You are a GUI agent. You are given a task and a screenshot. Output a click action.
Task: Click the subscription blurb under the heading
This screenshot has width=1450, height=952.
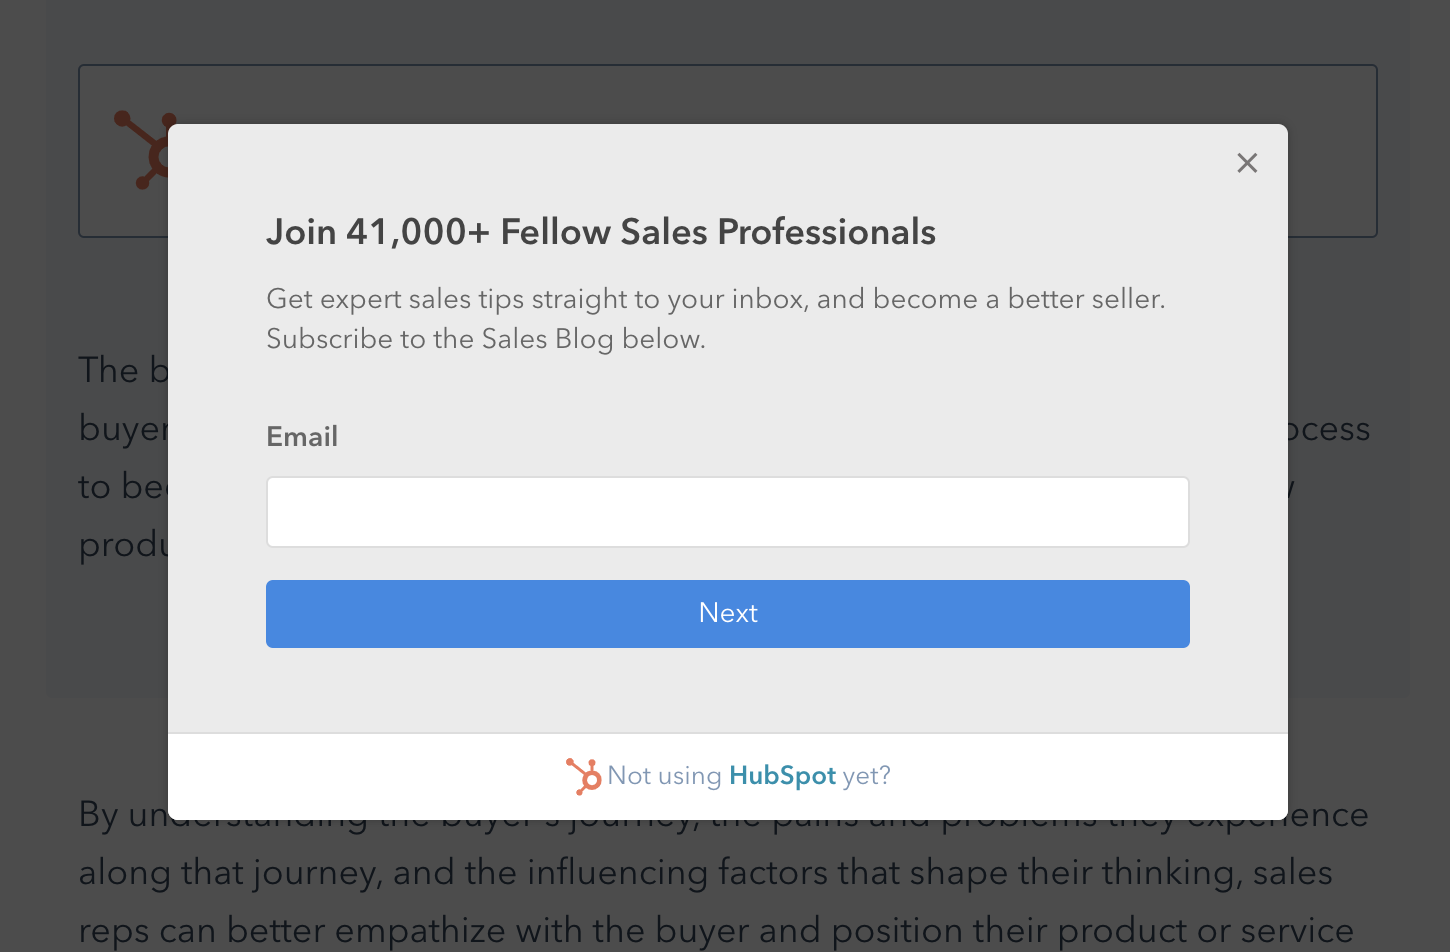(x=716, y=318)
